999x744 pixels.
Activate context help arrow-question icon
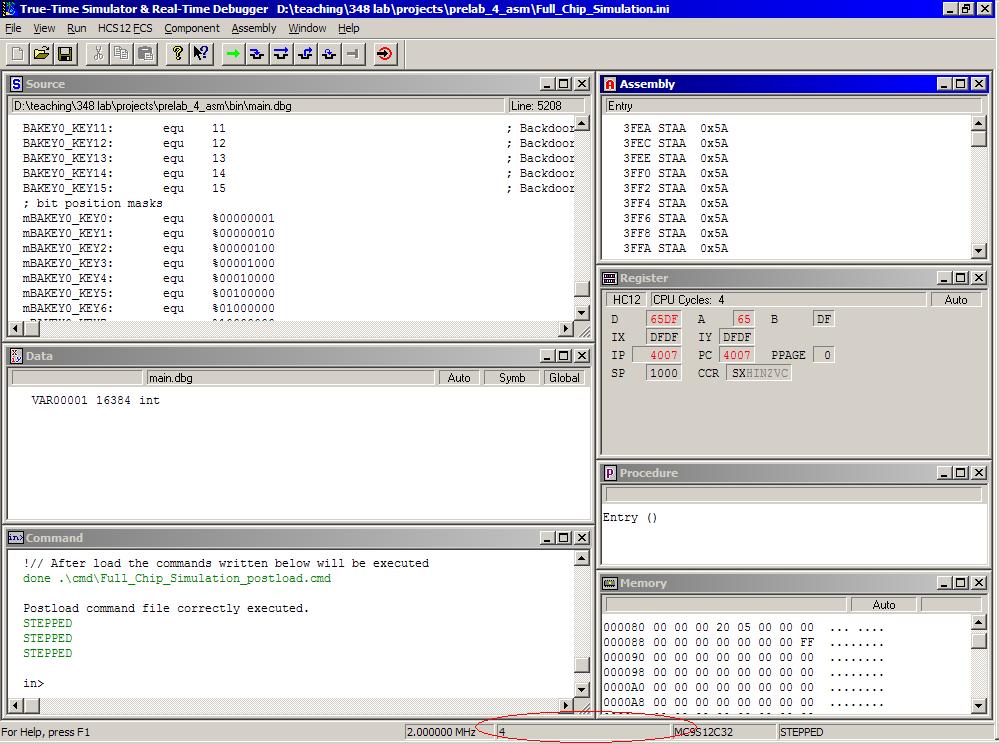[x=201, y=54]
